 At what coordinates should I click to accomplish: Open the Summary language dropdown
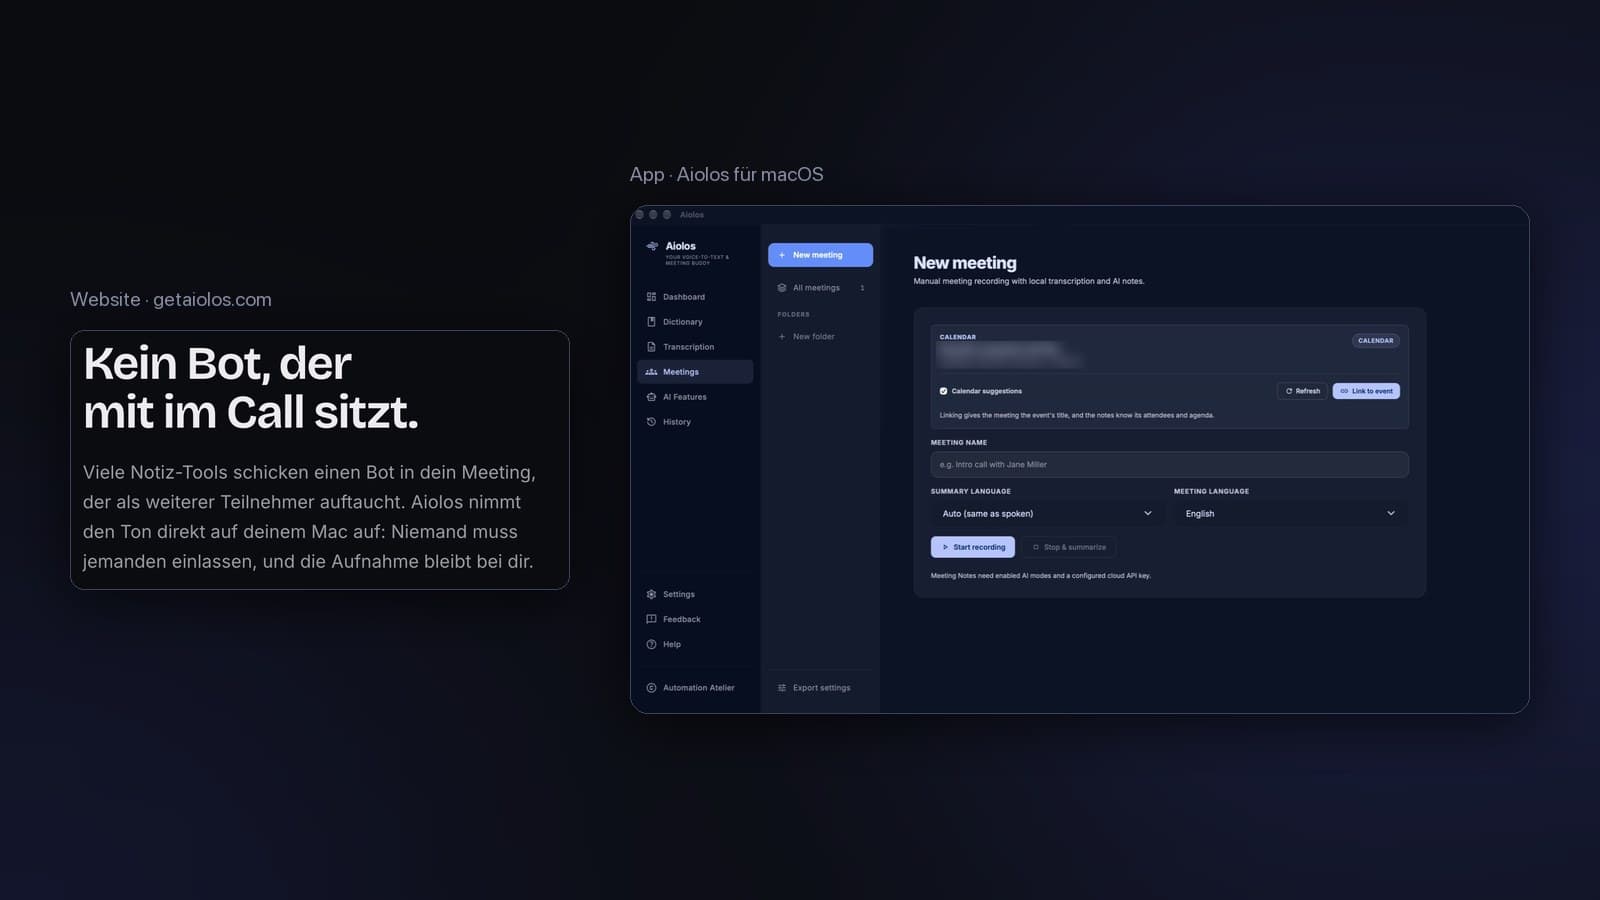1046,514
